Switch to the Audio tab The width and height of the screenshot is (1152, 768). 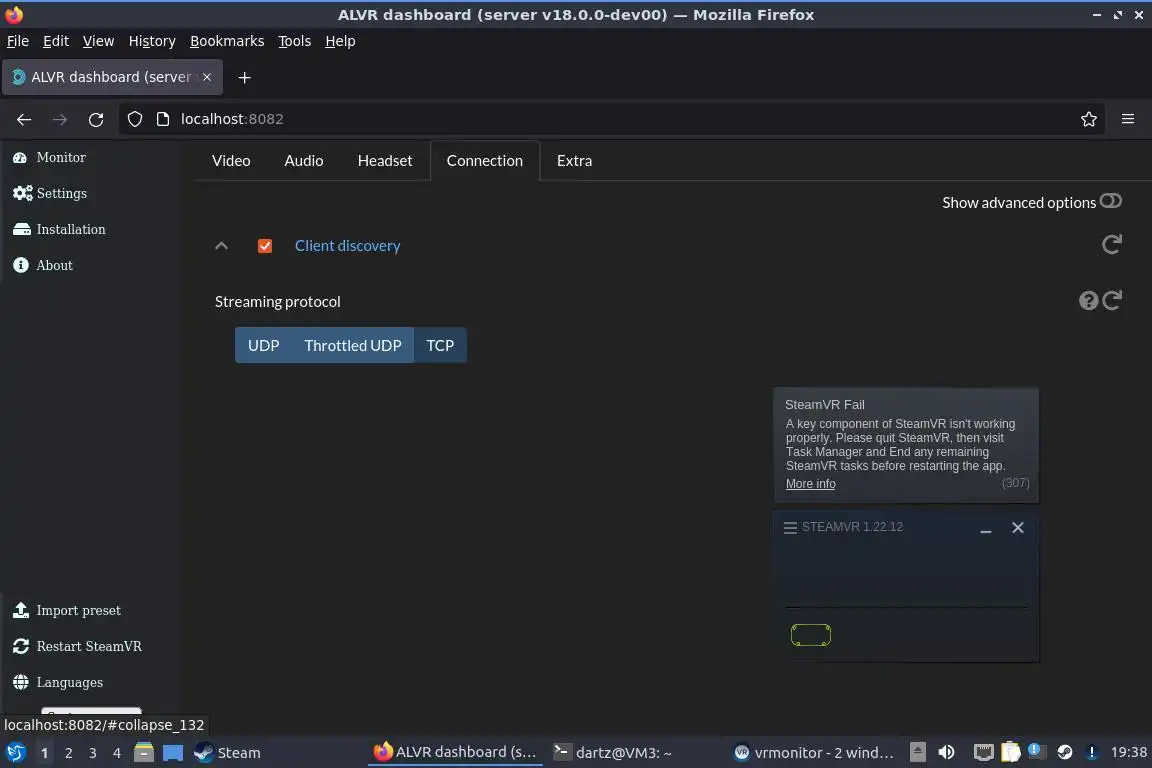coord(303,160)
